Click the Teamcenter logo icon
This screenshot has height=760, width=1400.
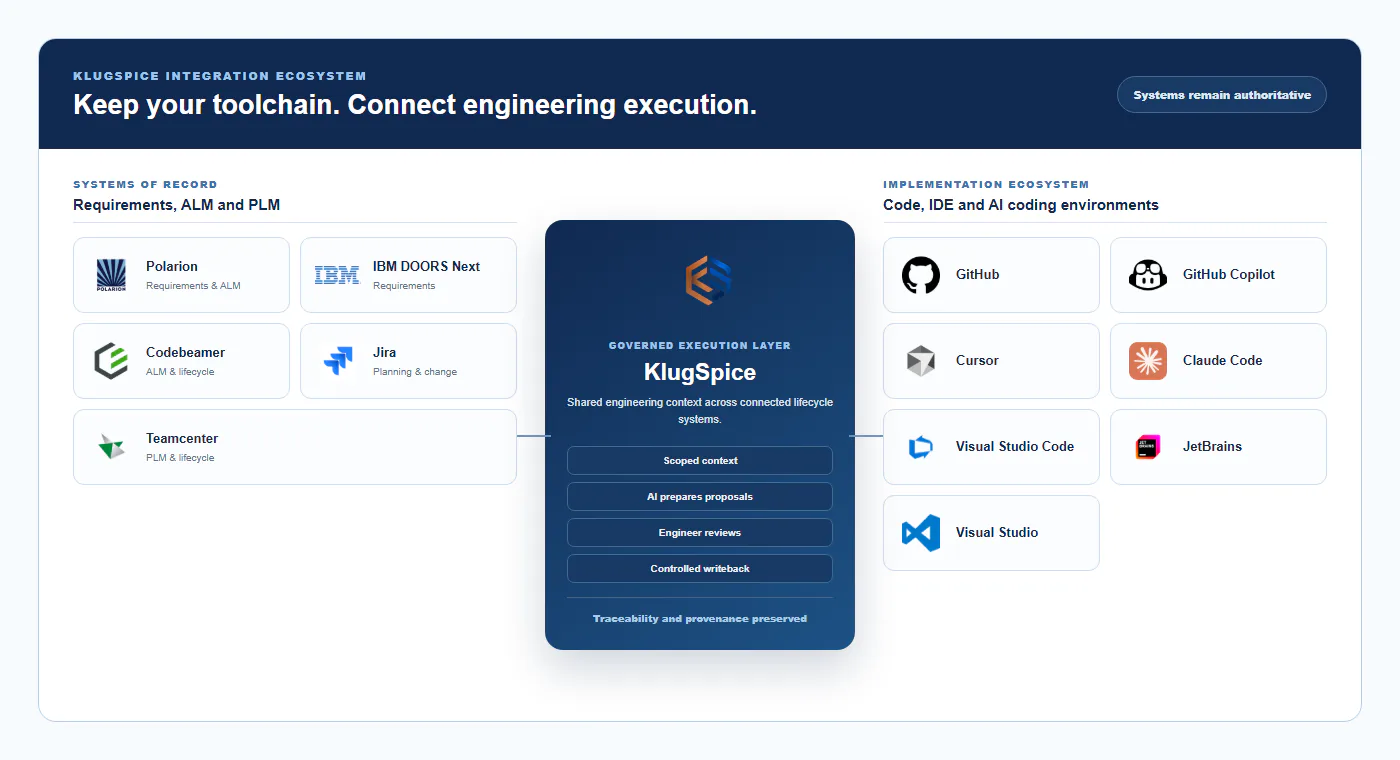111,447
